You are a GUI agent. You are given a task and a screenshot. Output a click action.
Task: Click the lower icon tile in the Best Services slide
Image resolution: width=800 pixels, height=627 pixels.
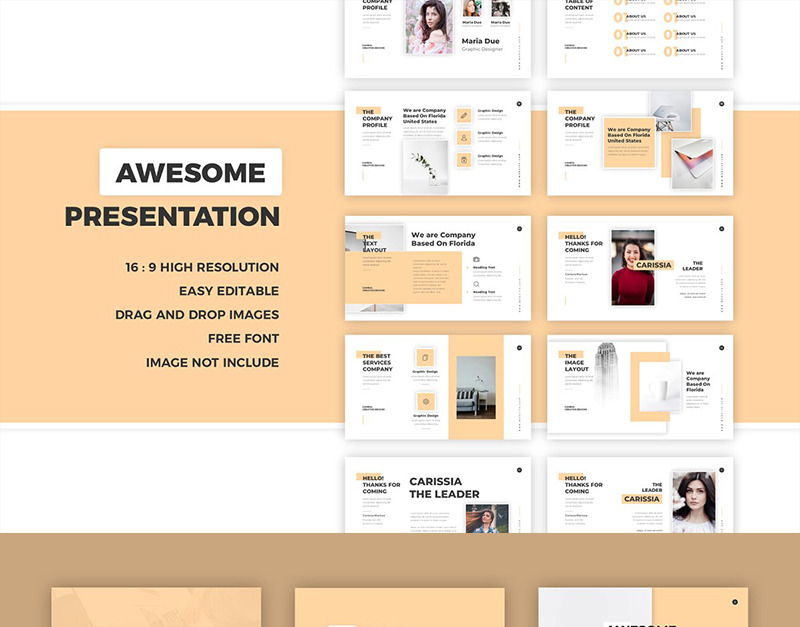[426, 402]
